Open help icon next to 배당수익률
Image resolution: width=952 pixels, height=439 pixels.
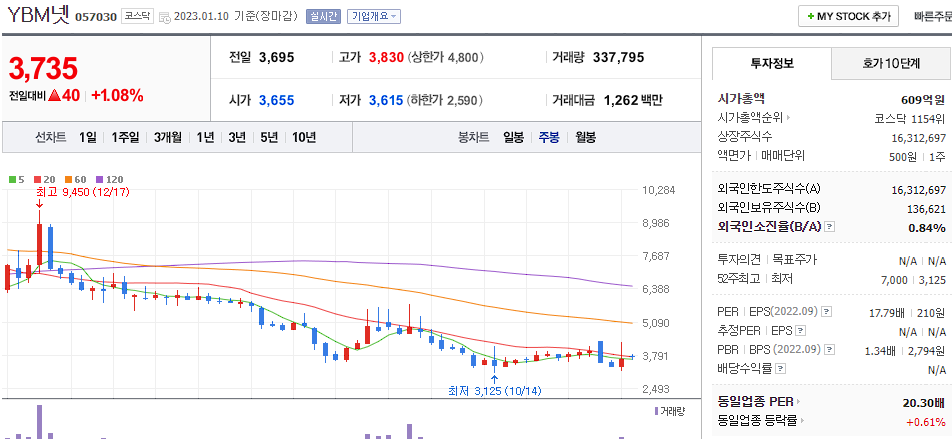click(x=781, y=369)
